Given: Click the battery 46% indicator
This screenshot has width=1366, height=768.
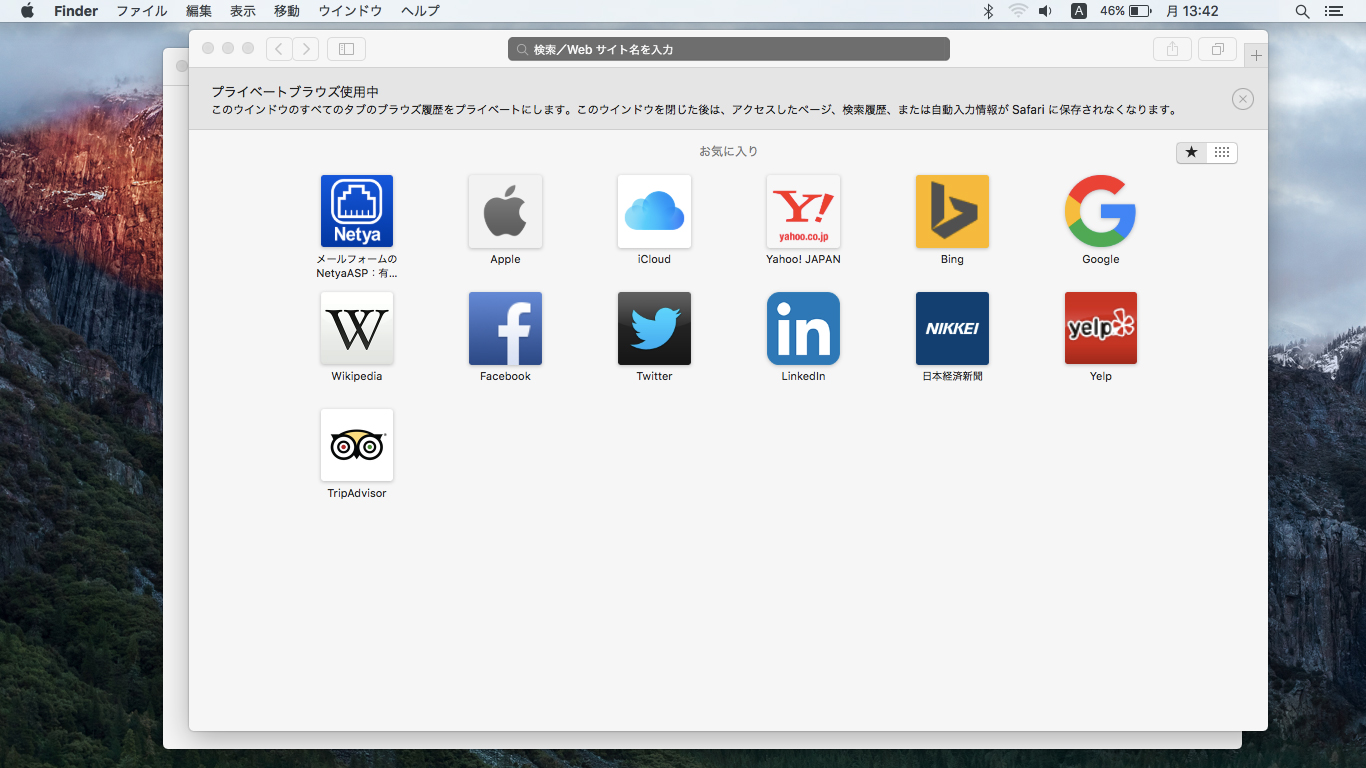Looking at the screenshot, I should [x=1126, y=11].
